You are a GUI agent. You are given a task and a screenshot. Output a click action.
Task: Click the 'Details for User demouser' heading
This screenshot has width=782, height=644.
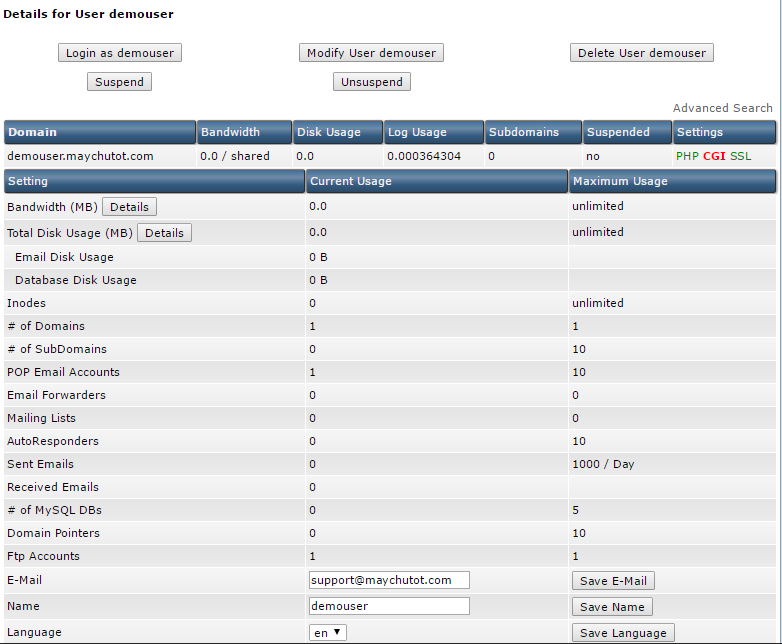(88, 14)
